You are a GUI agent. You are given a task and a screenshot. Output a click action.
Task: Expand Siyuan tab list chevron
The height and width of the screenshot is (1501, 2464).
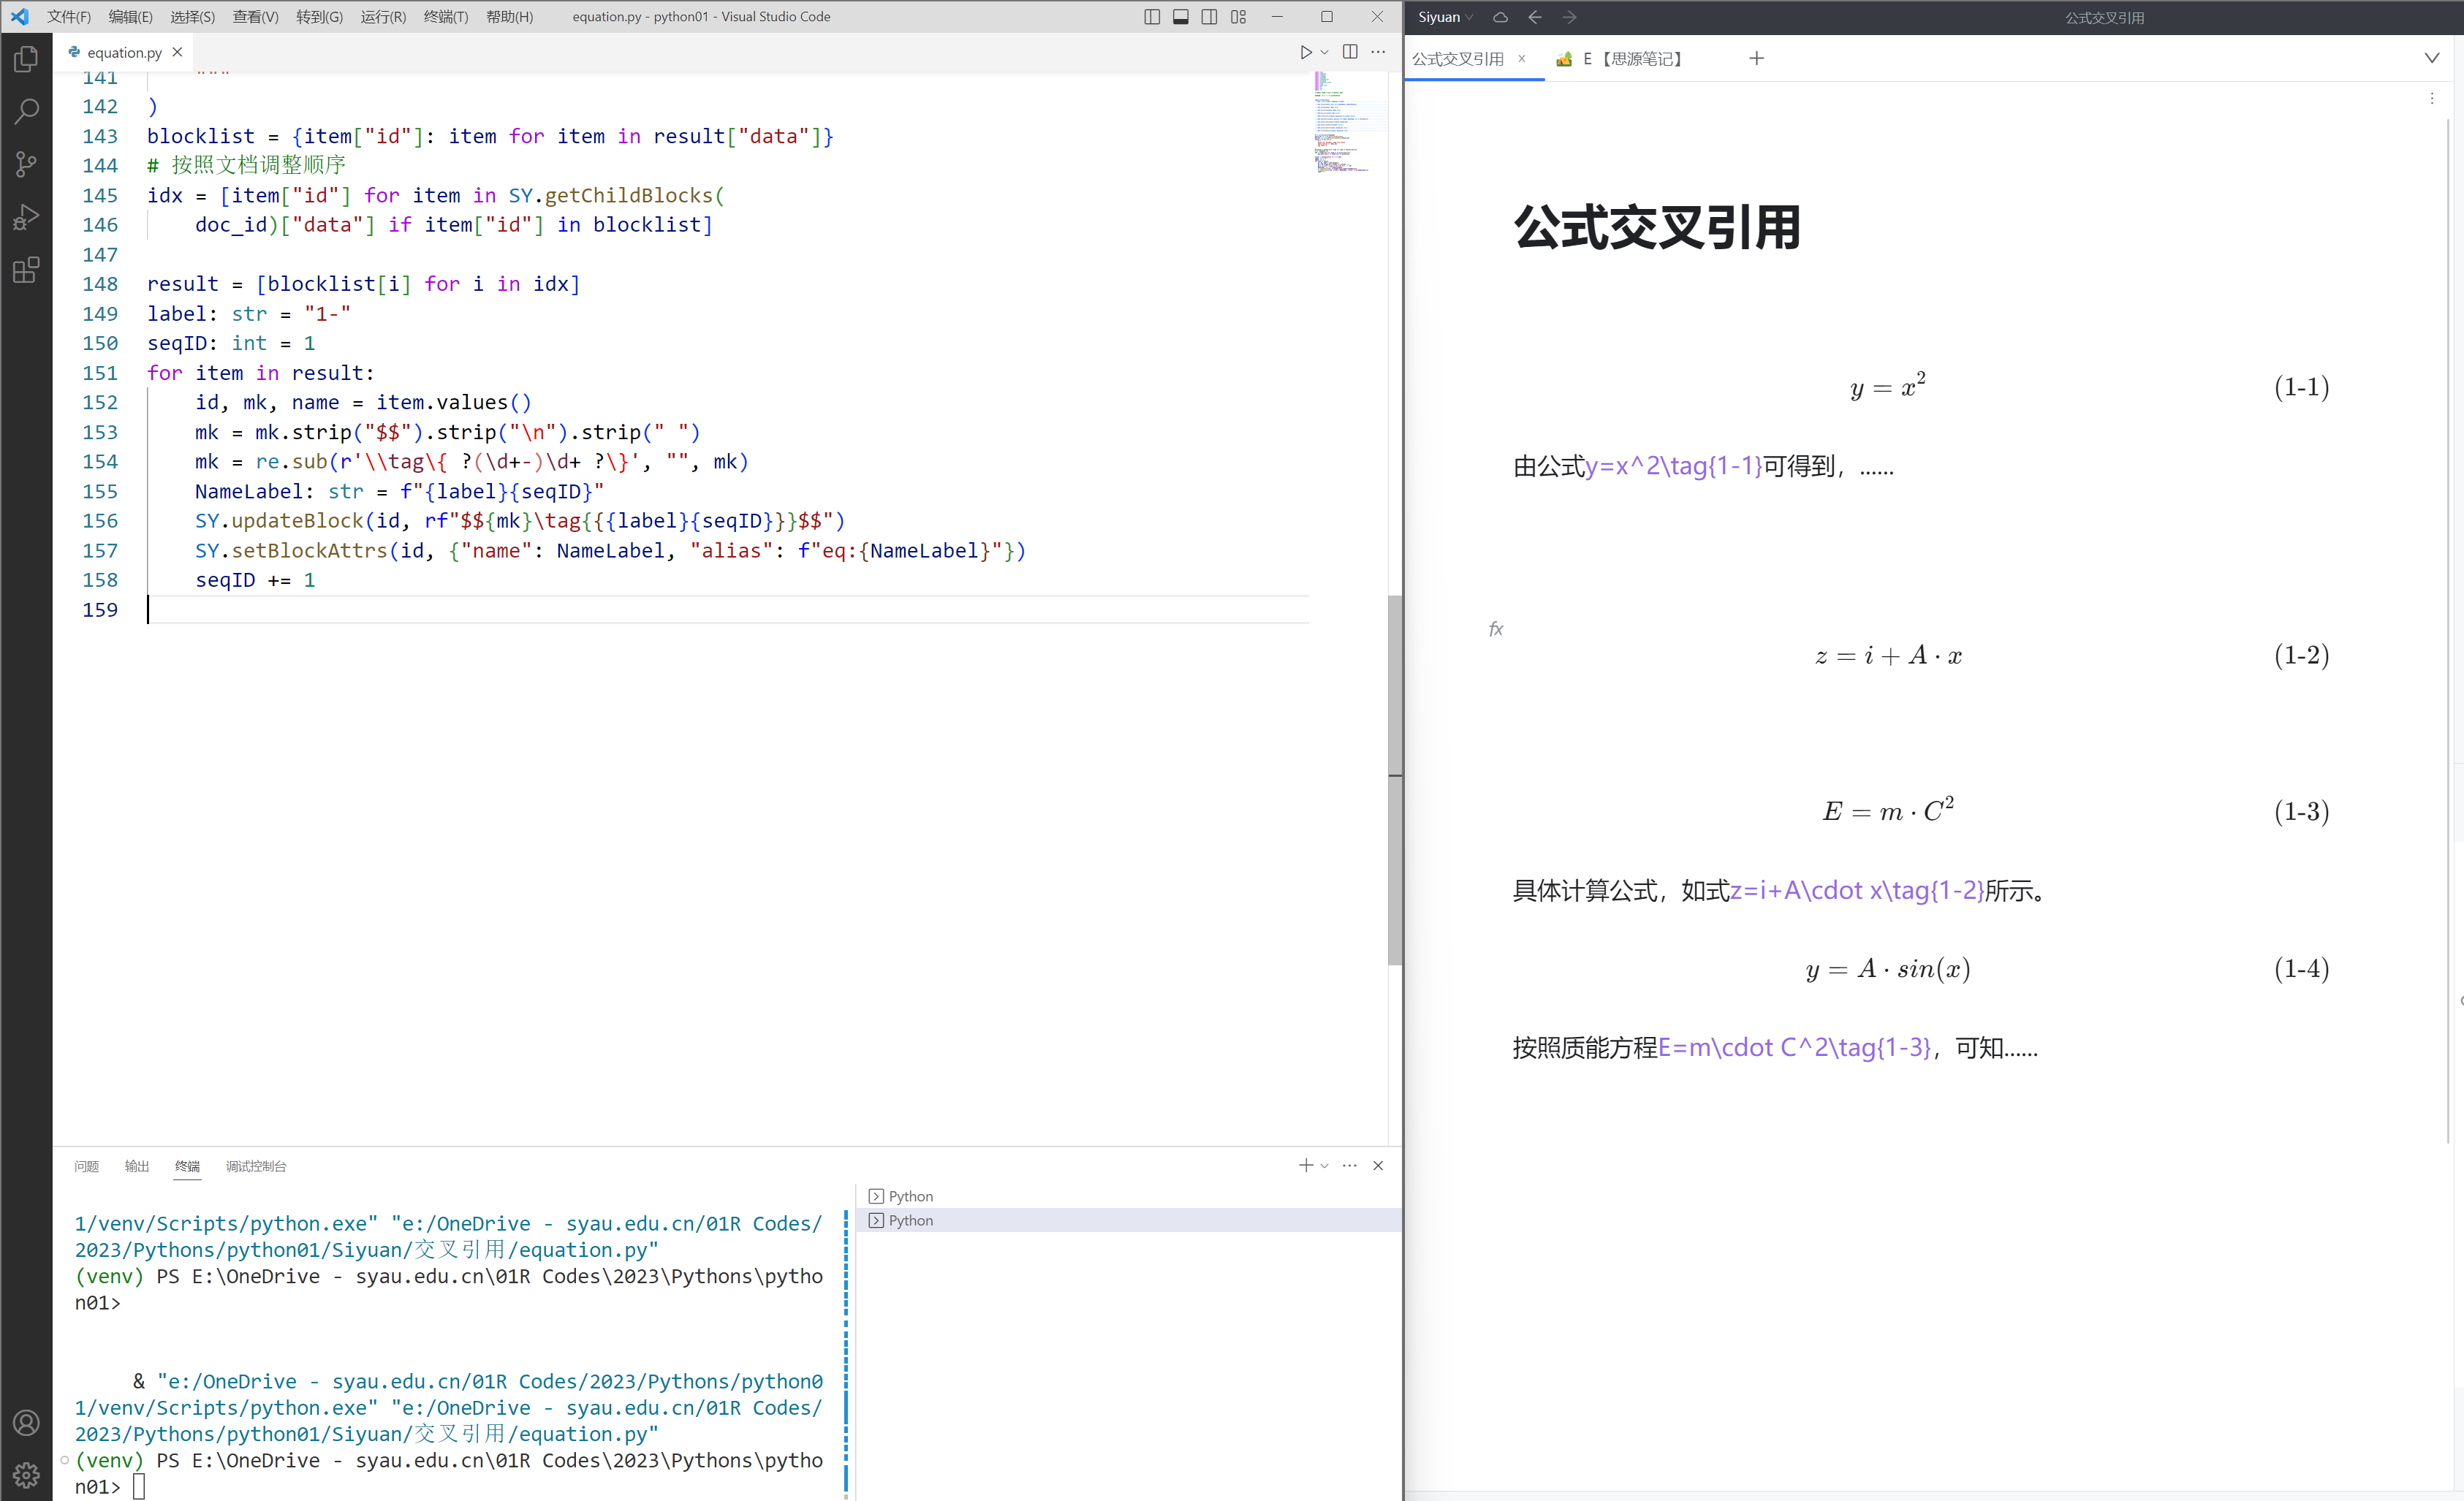point(2432,58)
